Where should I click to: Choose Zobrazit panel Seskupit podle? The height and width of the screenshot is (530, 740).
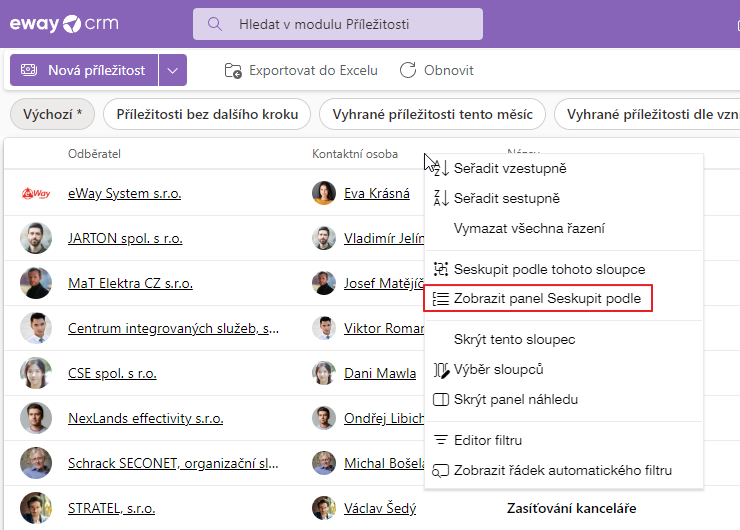coord(538,298)
